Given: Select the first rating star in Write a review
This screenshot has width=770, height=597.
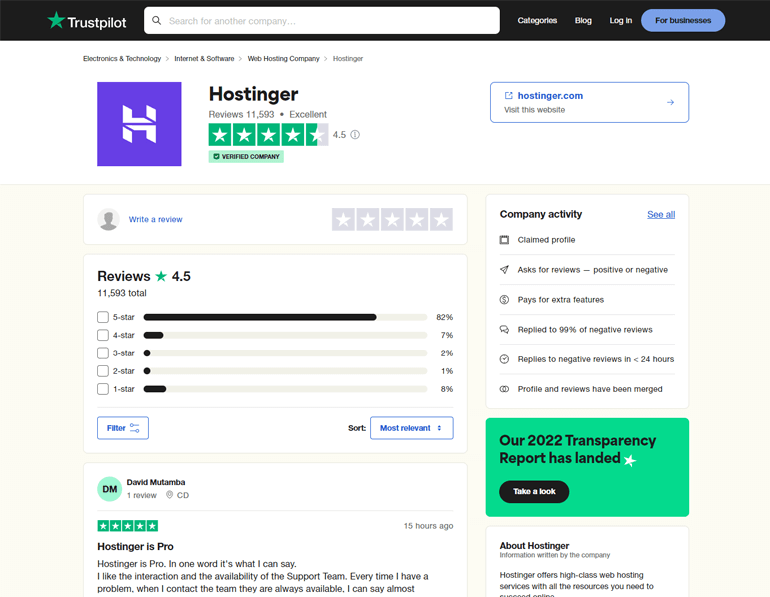Looking at the screenshot, I should (x=343, y=219).
